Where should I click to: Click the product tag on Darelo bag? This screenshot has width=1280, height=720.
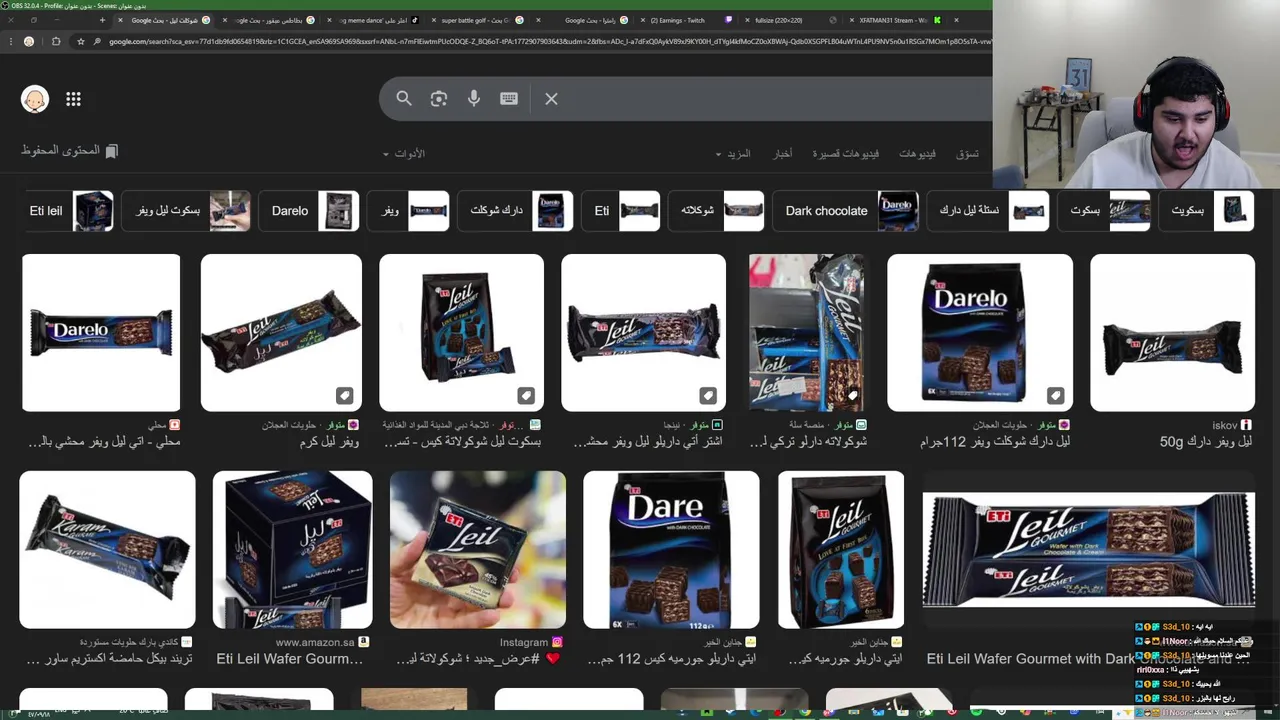click(x=1055, y=395)
